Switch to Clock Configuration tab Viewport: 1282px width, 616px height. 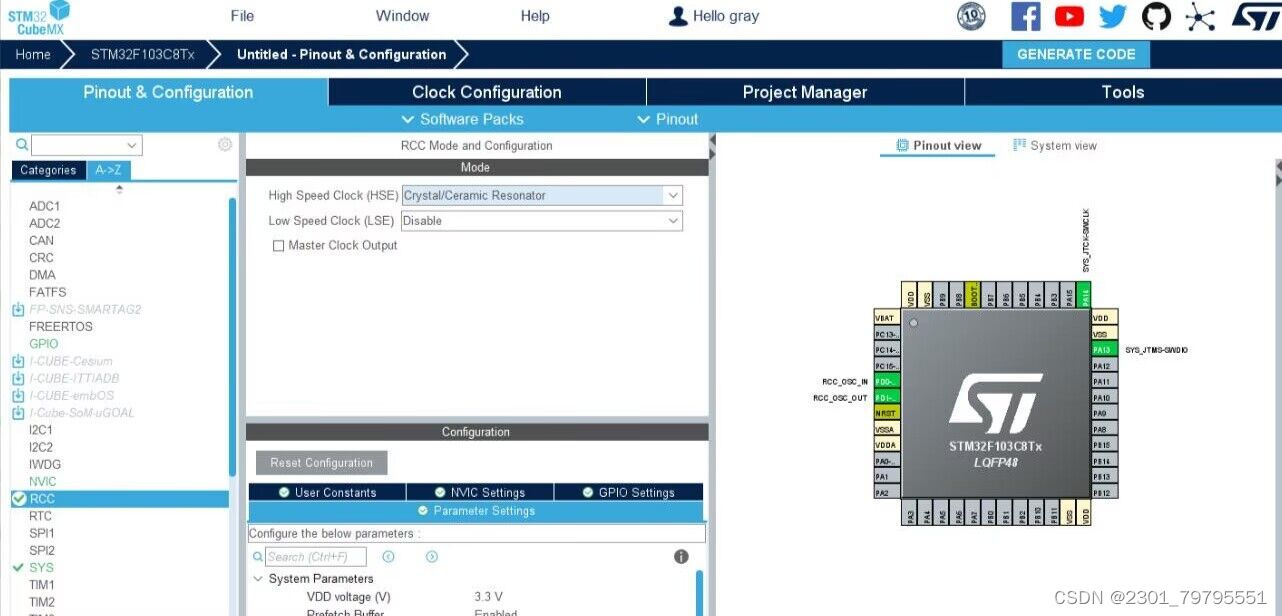point(487,92)
